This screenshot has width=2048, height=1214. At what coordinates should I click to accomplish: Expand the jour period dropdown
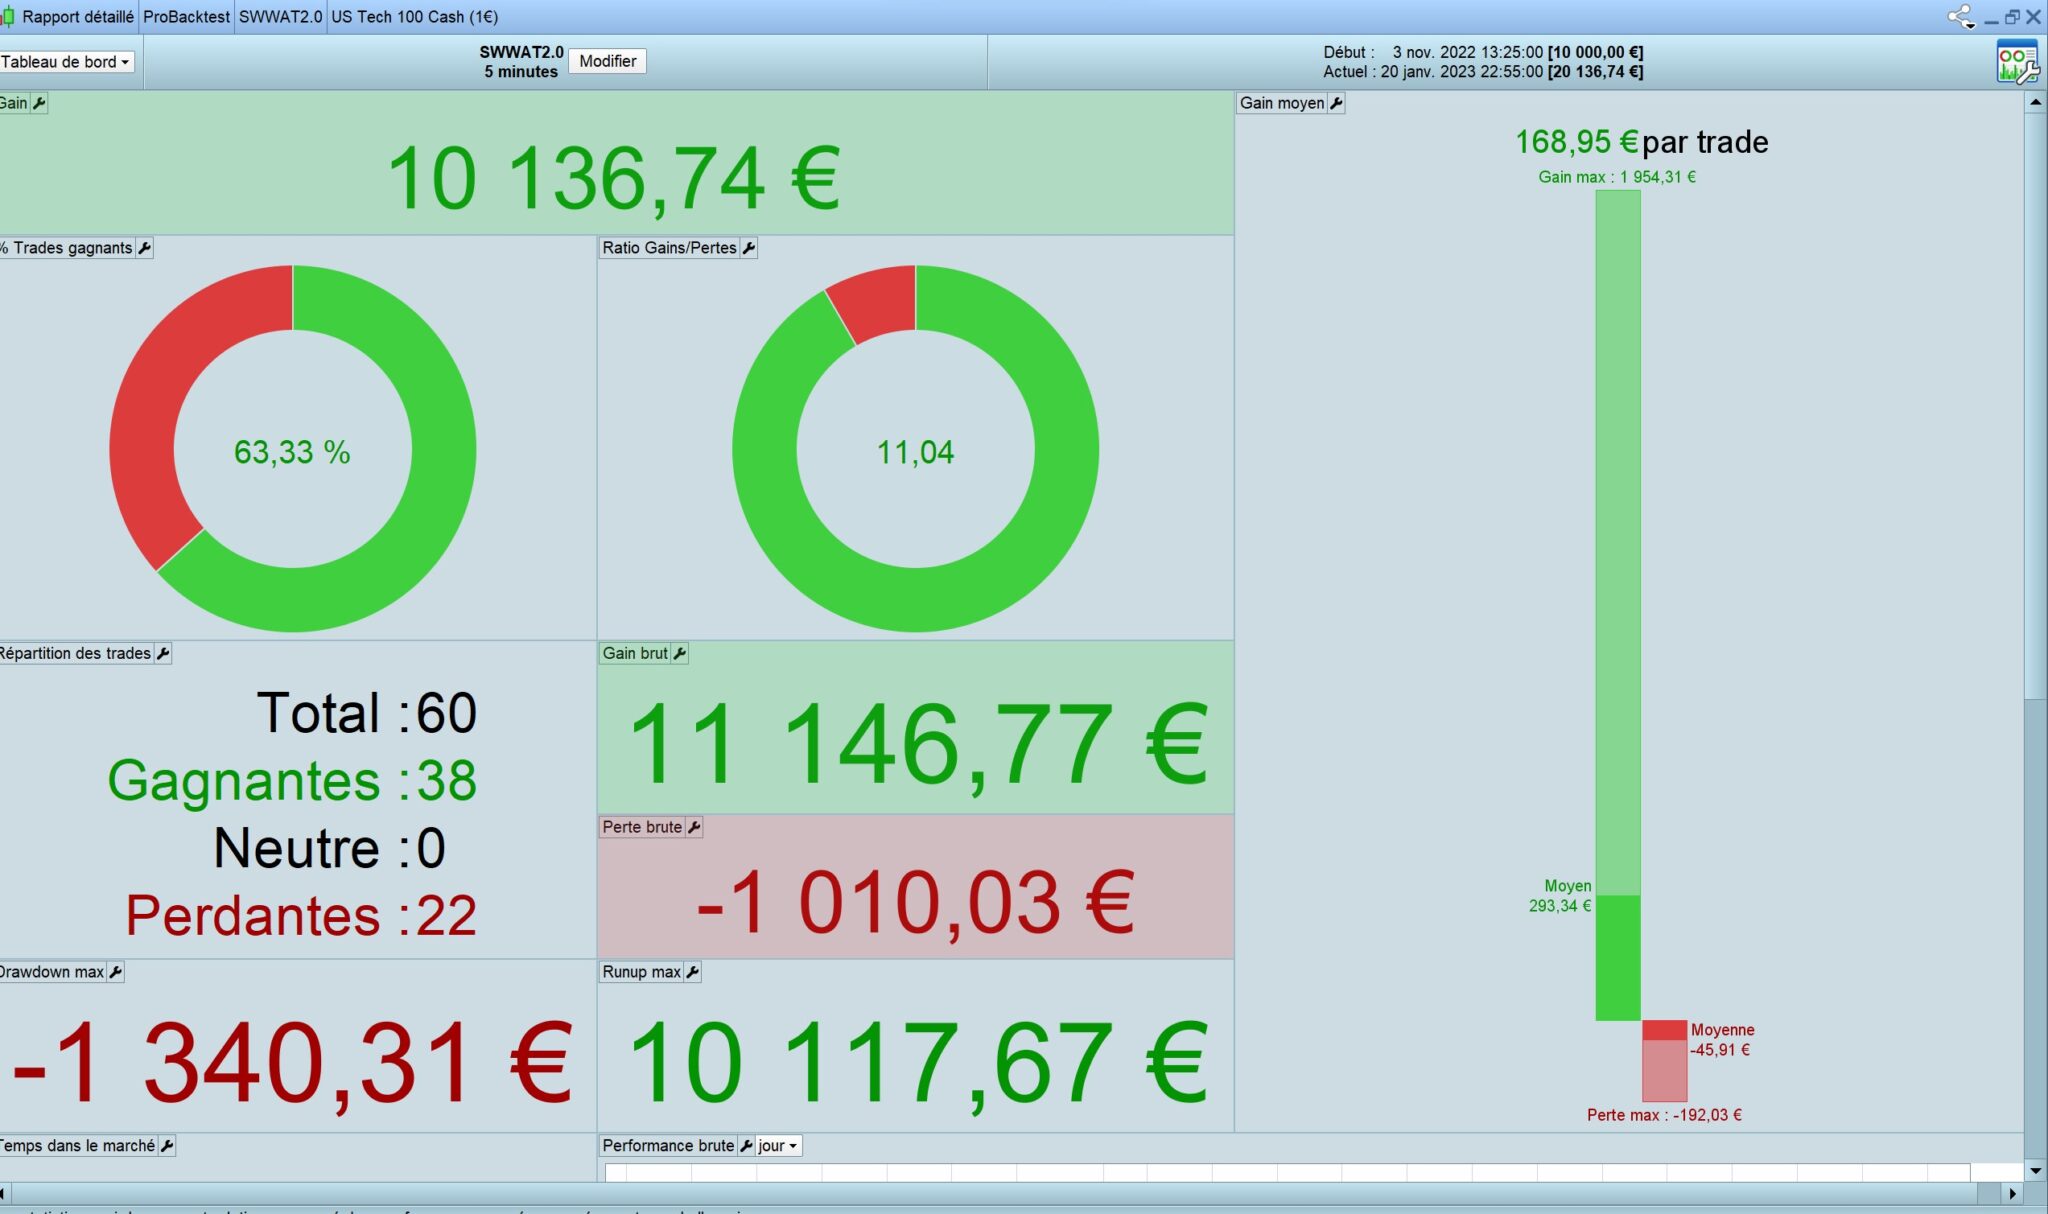tap(778, 1146)
